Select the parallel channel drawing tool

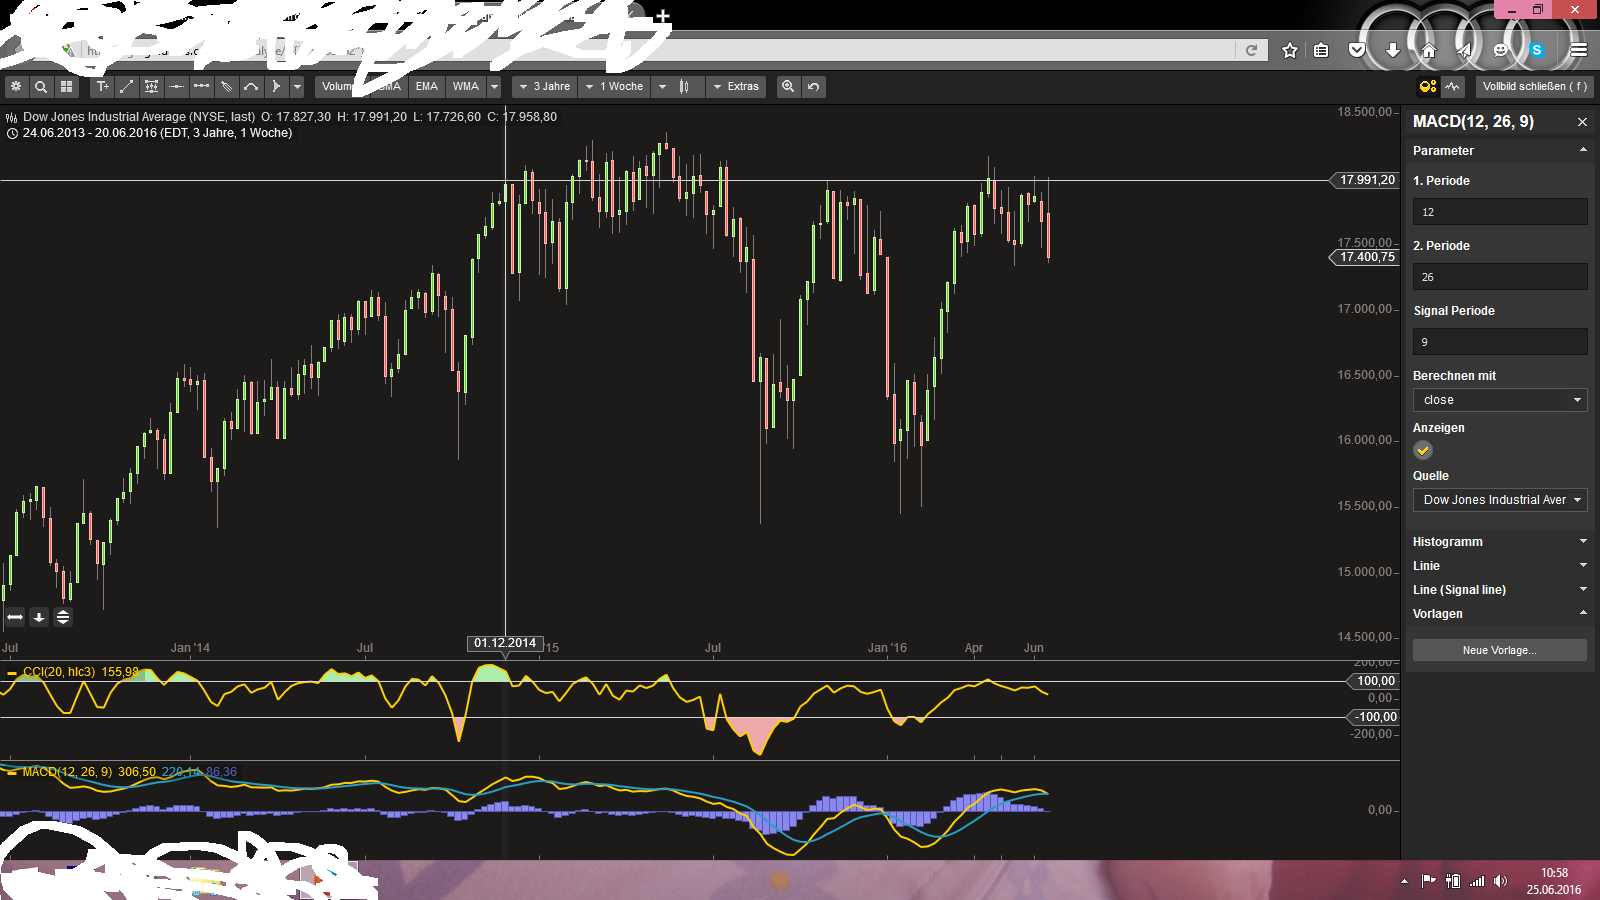point(227,87)
